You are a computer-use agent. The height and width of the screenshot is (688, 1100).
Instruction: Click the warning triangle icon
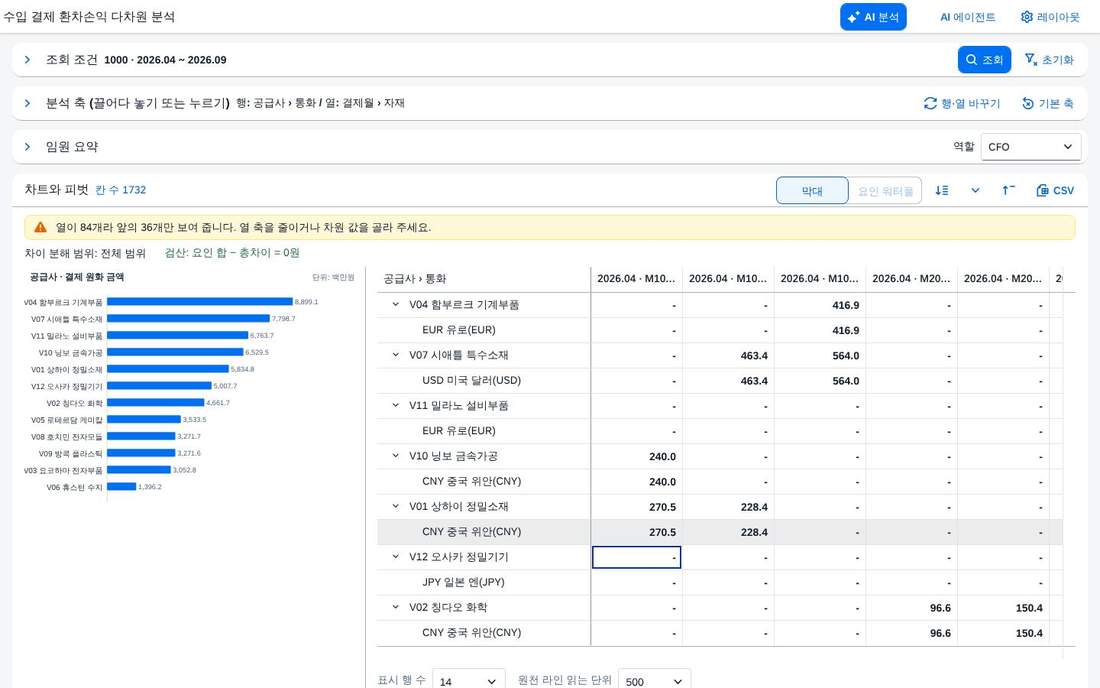coord(41,227)
